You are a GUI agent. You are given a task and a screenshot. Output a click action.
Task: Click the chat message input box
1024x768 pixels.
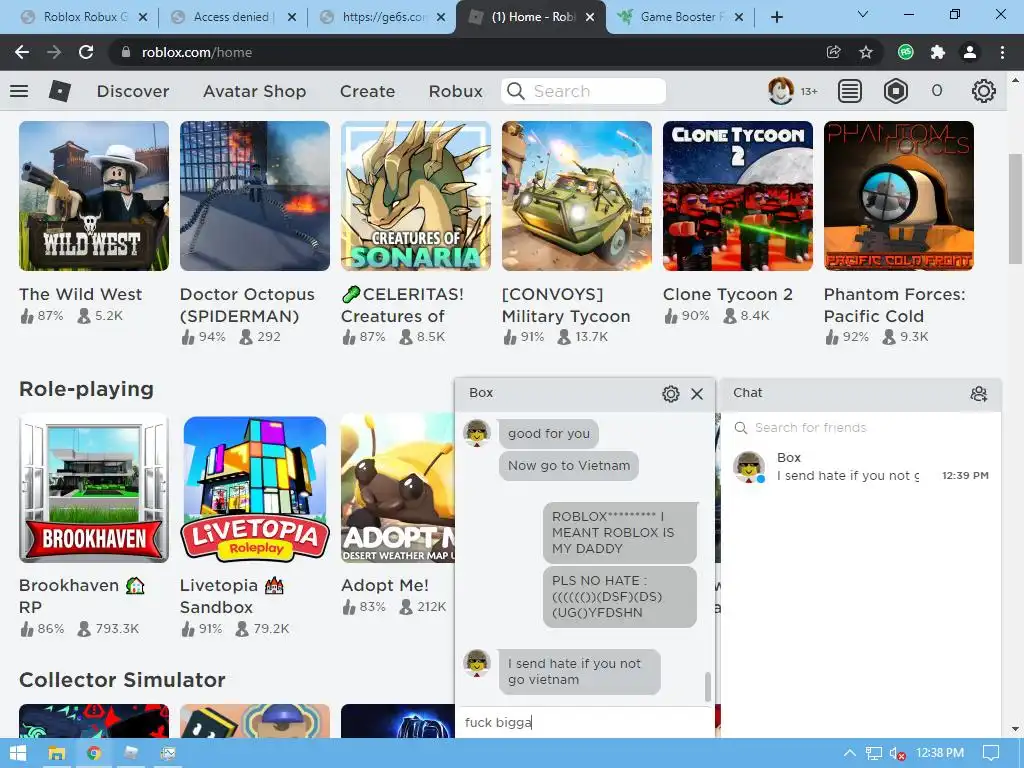click(584, 722)
